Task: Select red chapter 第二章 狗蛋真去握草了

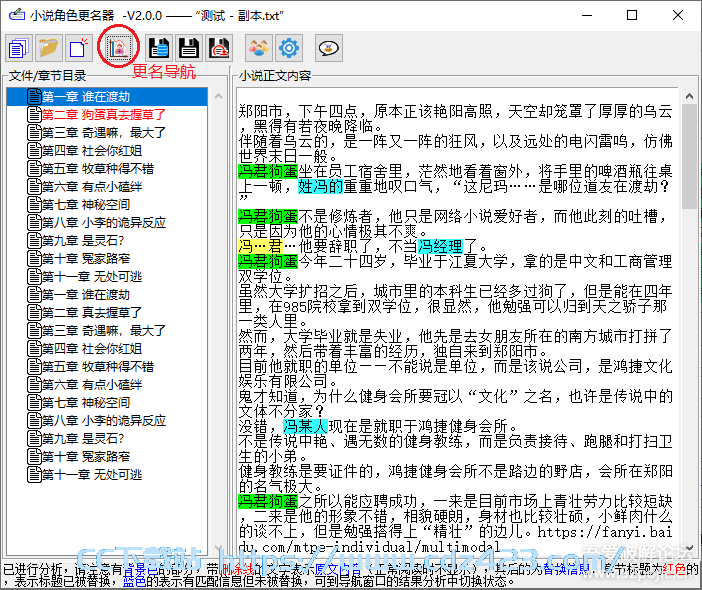Action: [x=103, y=115]
